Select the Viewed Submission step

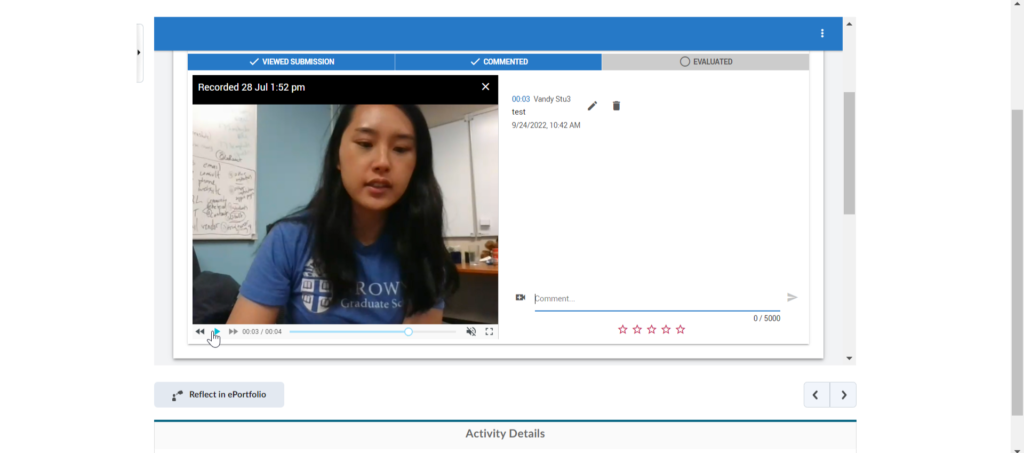(x=291, y=62)
